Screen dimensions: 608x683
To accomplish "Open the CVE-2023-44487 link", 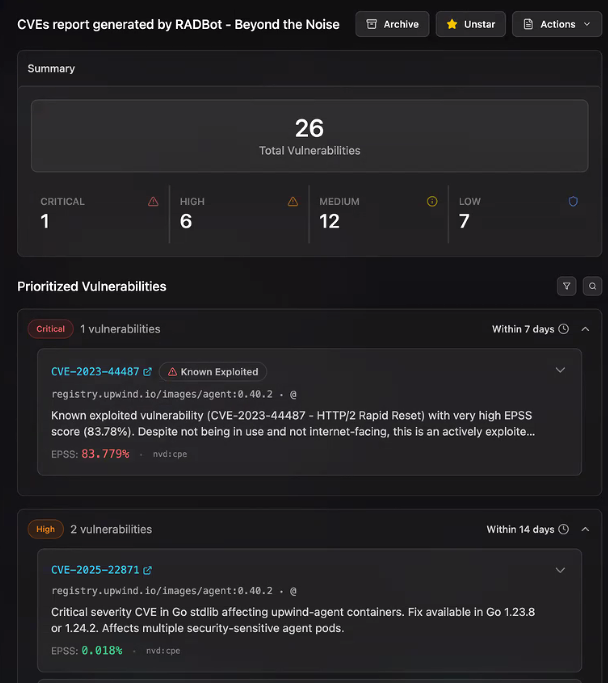I will click(x=95, y=372).
